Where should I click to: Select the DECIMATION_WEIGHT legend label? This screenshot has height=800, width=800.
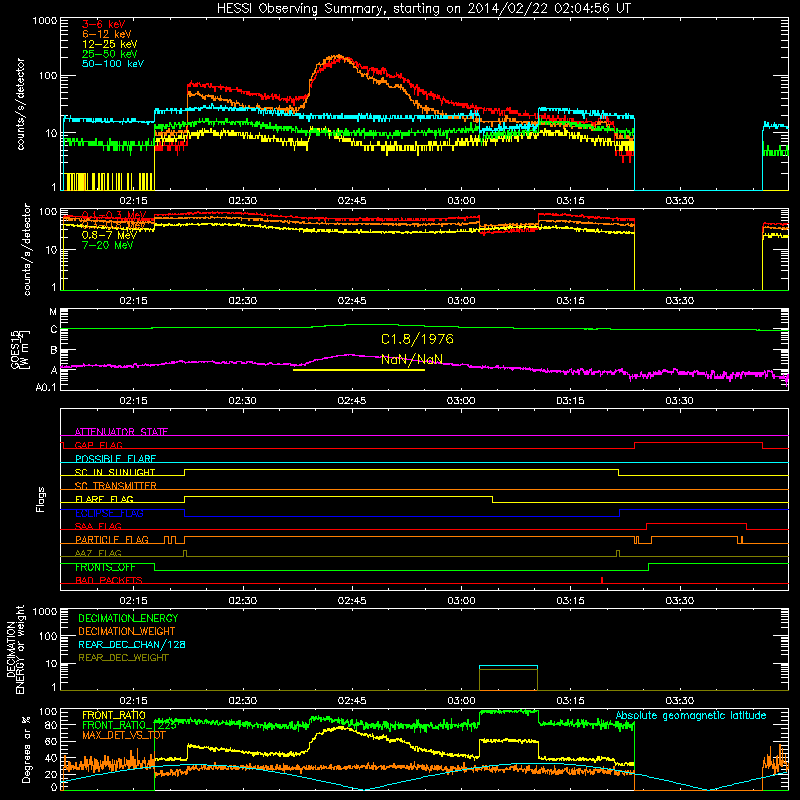click(127, 631)
